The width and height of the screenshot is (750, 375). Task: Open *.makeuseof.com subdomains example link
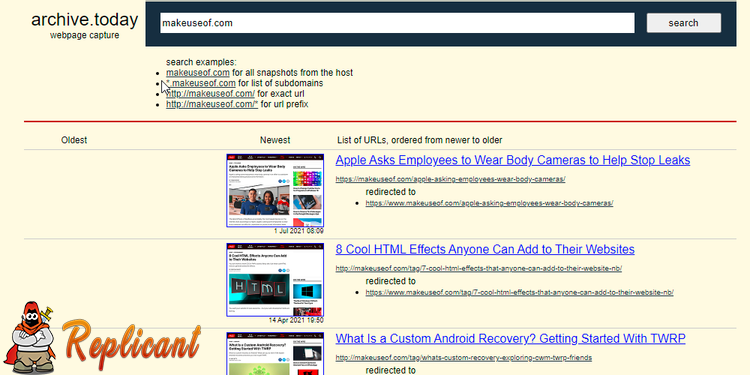[201, 83]
